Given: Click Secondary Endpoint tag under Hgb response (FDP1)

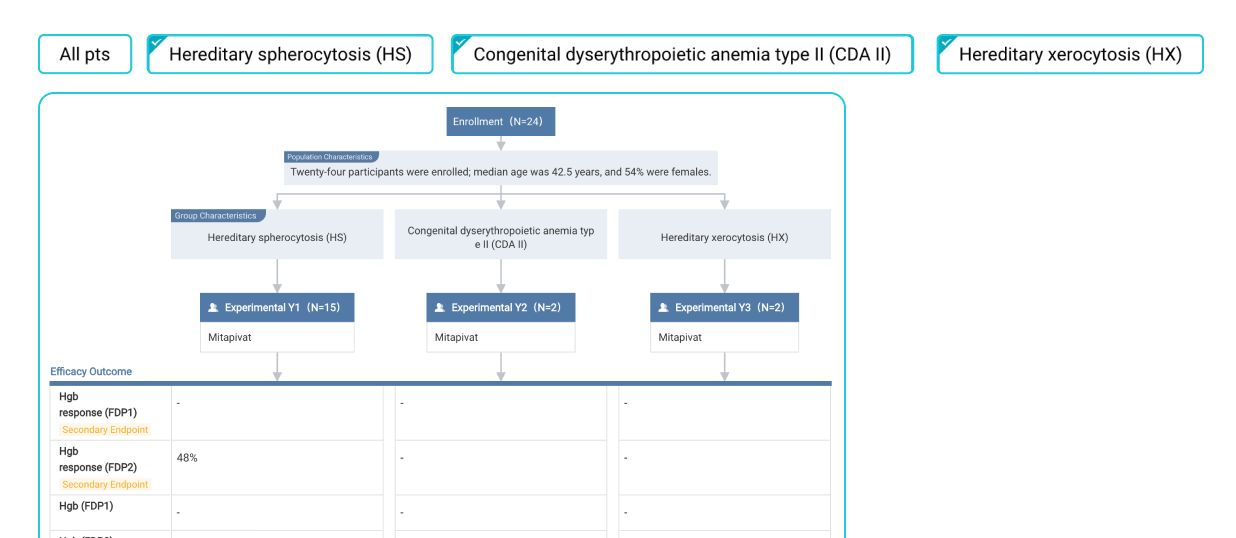Looking at the screenshot, I should coord(105,430).
